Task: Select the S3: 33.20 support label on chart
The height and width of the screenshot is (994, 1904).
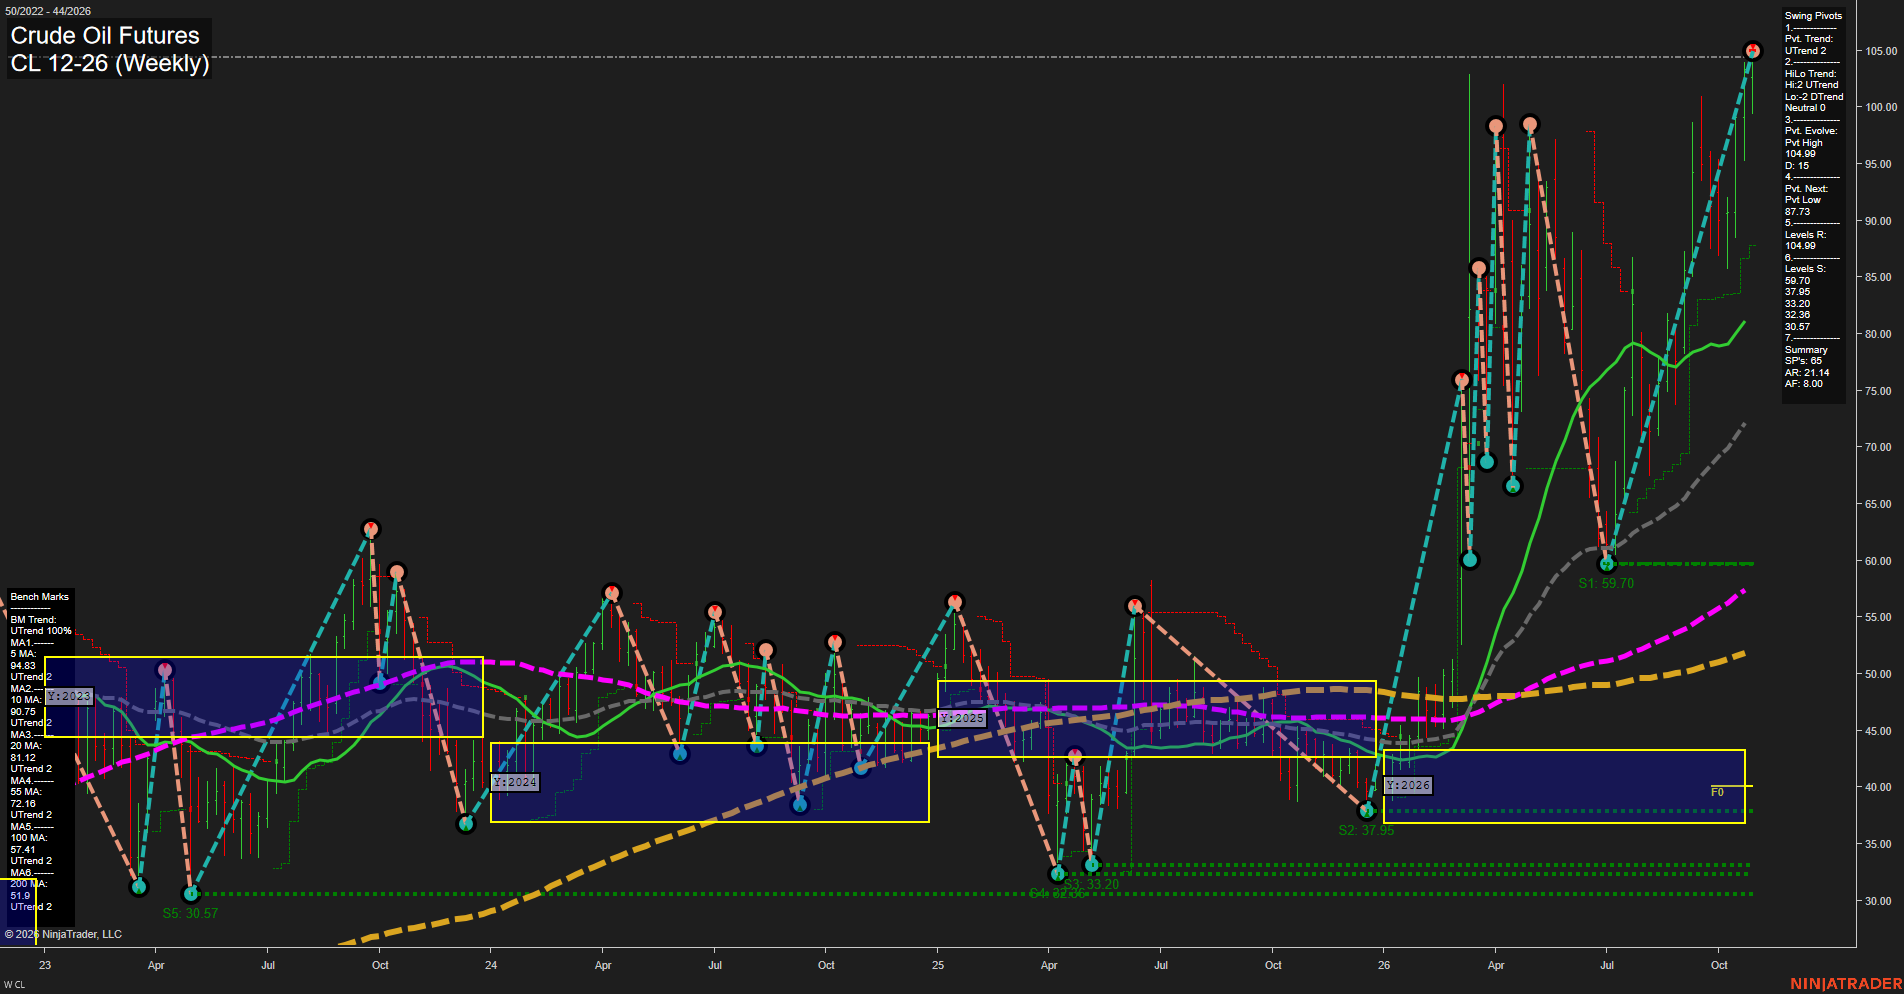Action: click(x=1091, y=884)
